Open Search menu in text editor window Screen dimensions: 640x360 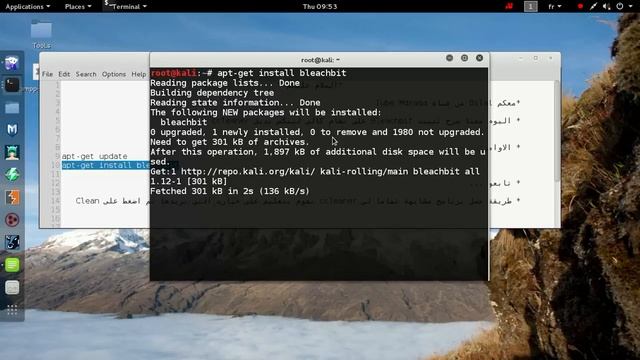(86, 74)
